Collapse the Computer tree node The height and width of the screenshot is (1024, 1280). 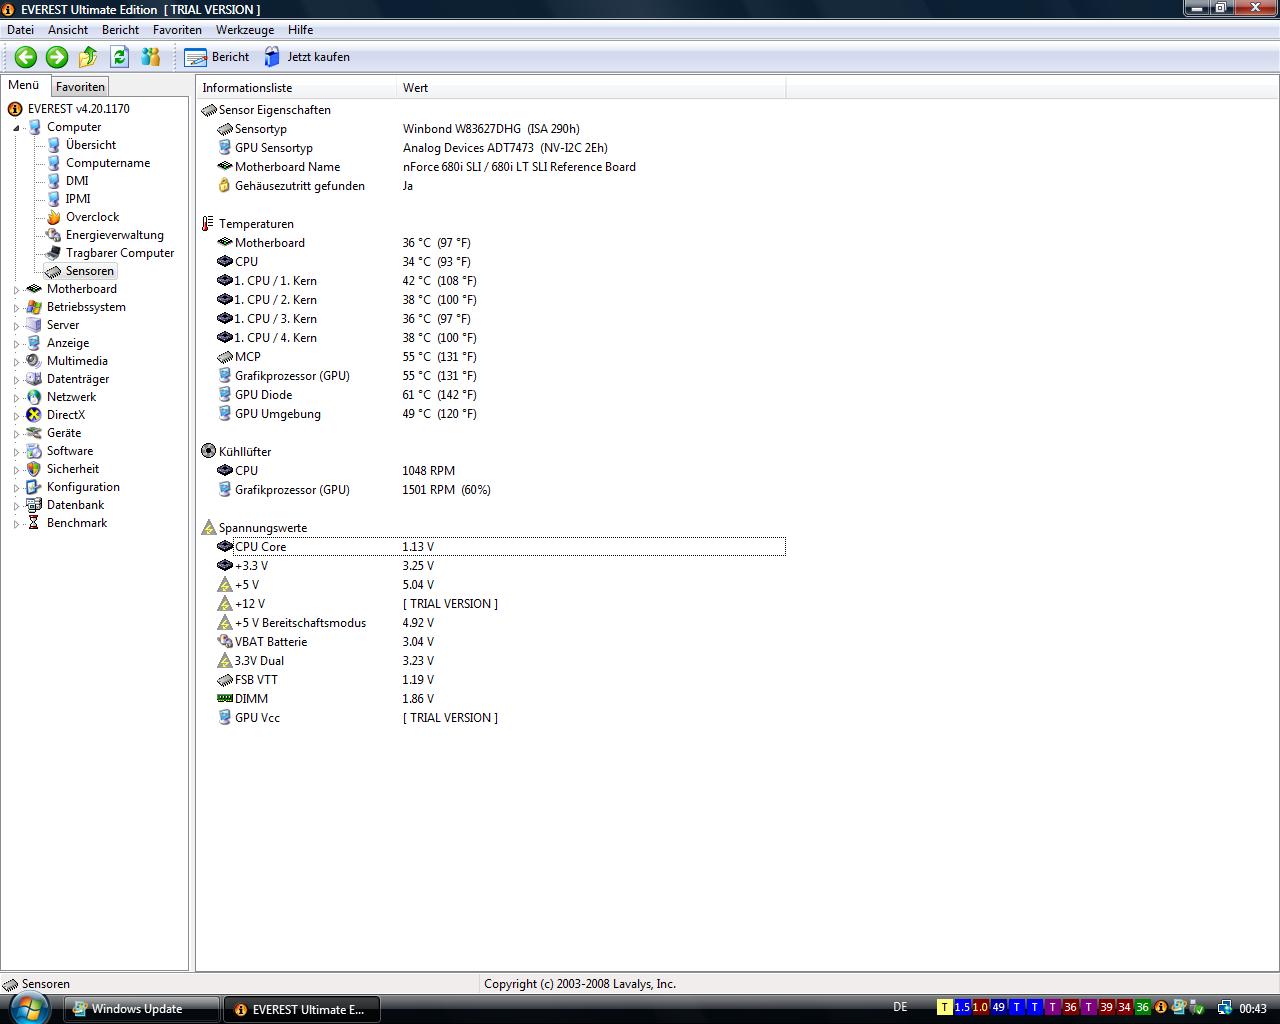tap(16, 128)
